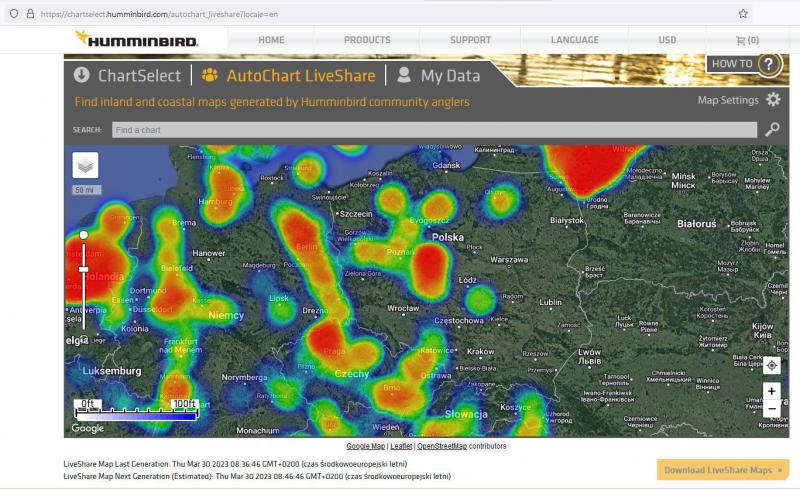Switch to the ChartSelect tab

pyautogui.click(x=127, y=75)
